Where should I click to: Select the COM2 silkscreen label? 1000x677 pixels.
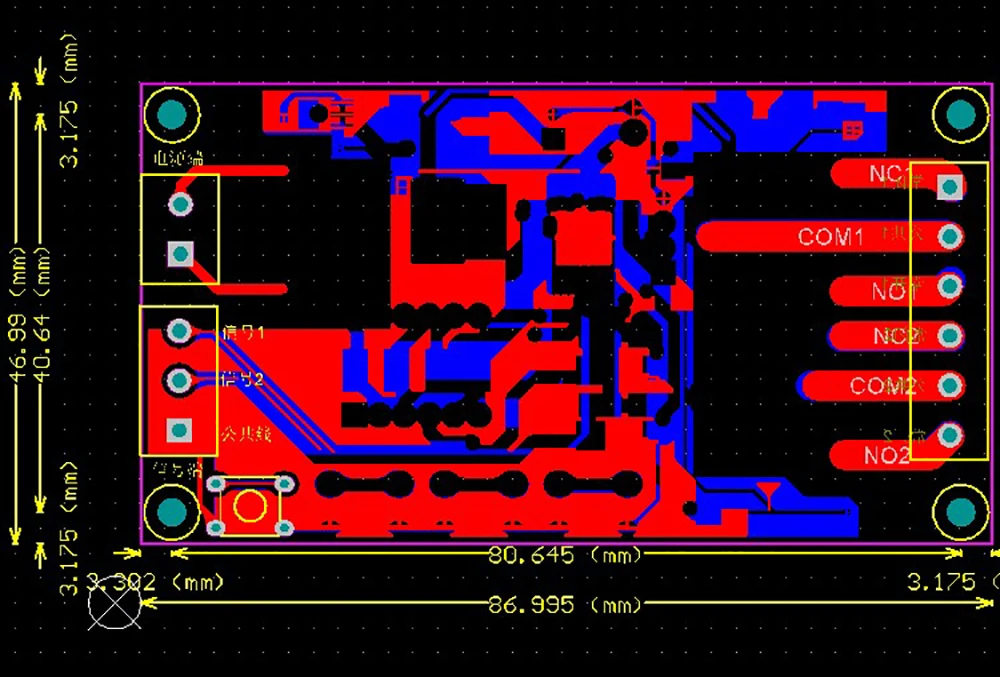coord(883,386)
